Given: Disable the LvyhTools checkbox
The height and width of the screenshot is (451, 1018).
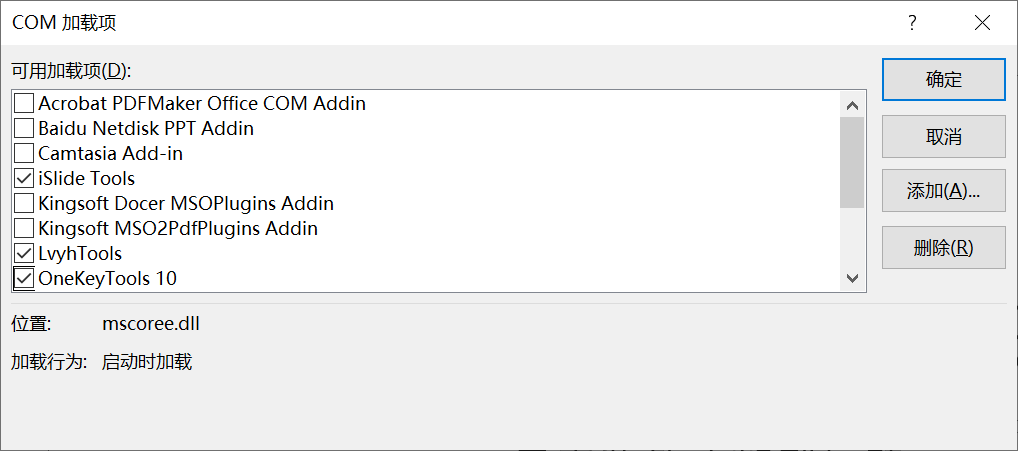Looking at the screenshot, I should click(24, 254).
